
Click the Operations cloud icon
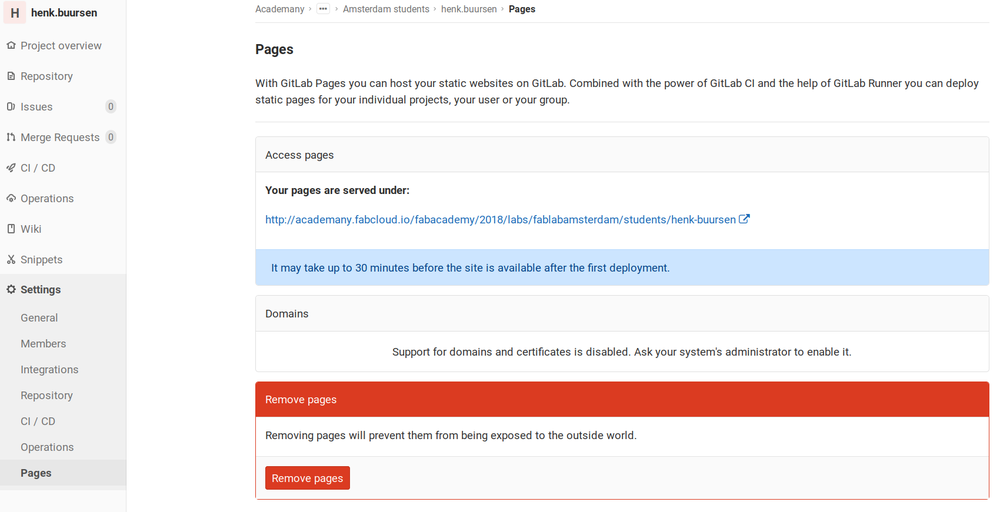pos(11,199)
